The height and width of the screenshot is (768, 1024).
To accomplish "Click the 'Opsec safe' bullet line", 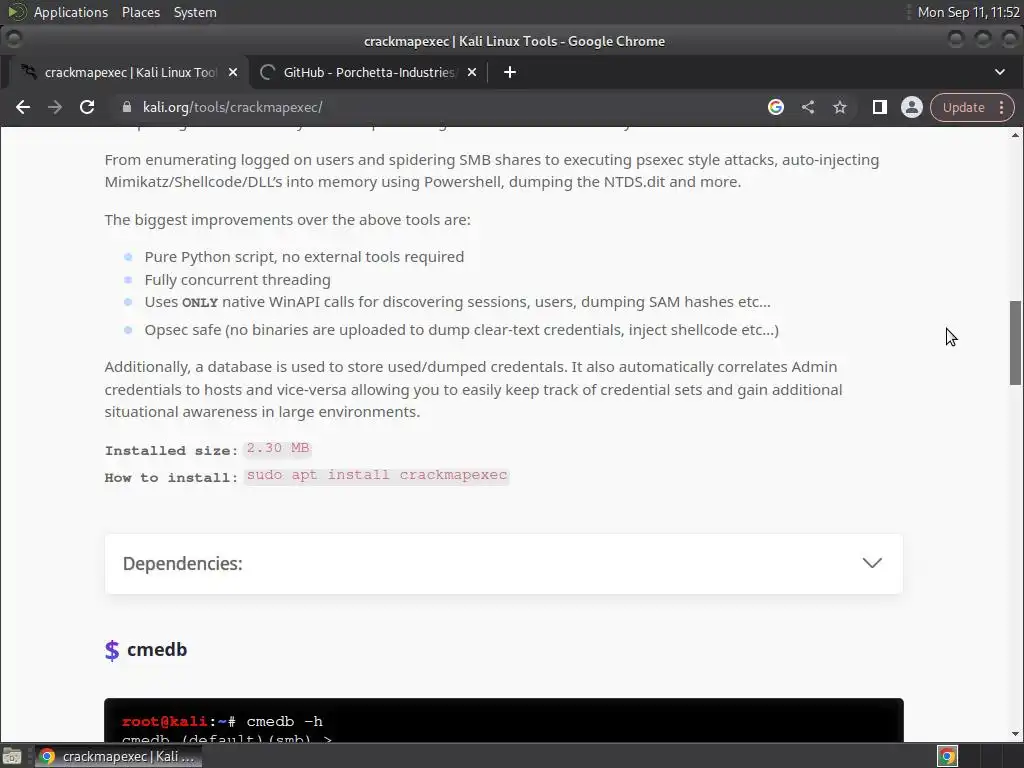I will point(462,330).
